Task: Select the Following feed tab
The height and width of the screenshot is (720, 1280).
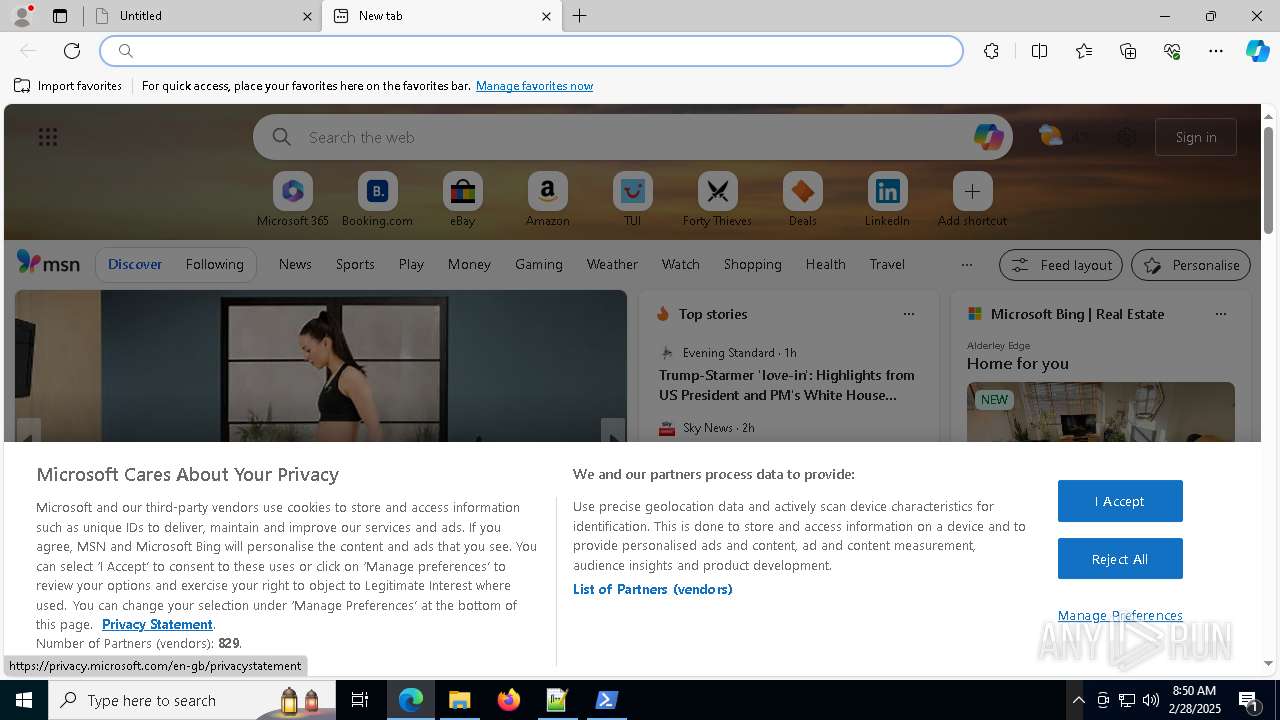Action: click(x=214, y=265)
